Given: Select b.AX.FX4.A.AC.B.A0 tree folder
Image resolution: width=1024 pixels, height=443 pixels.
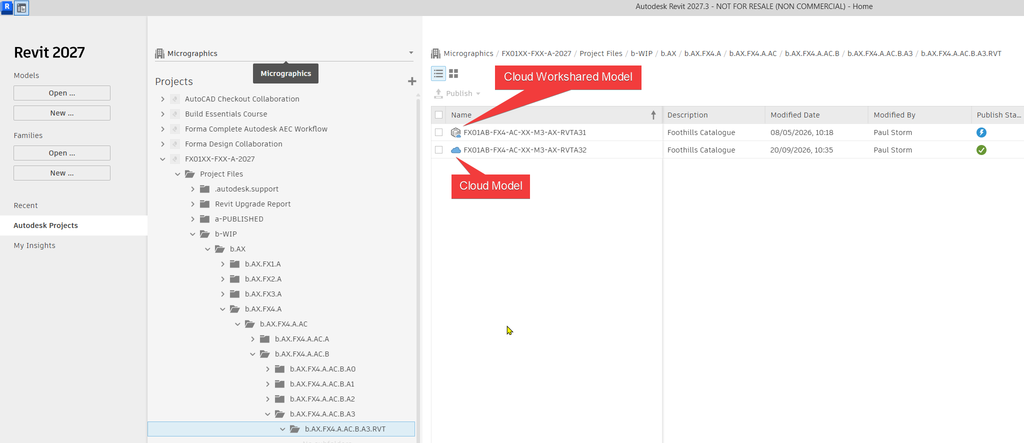Looking at the screenshot, I should [323, 369].
